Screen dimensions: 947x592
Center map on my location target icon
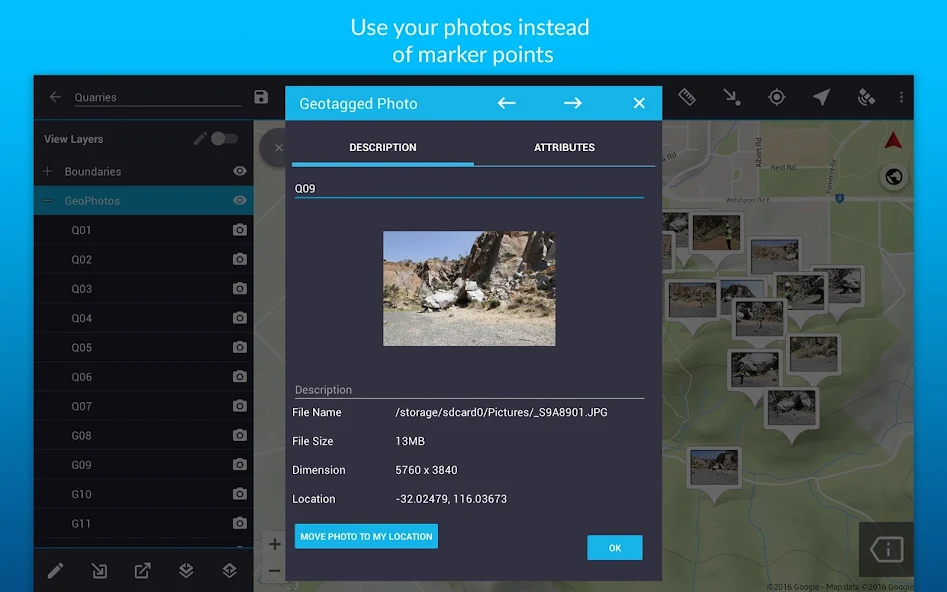pos(776,97)
